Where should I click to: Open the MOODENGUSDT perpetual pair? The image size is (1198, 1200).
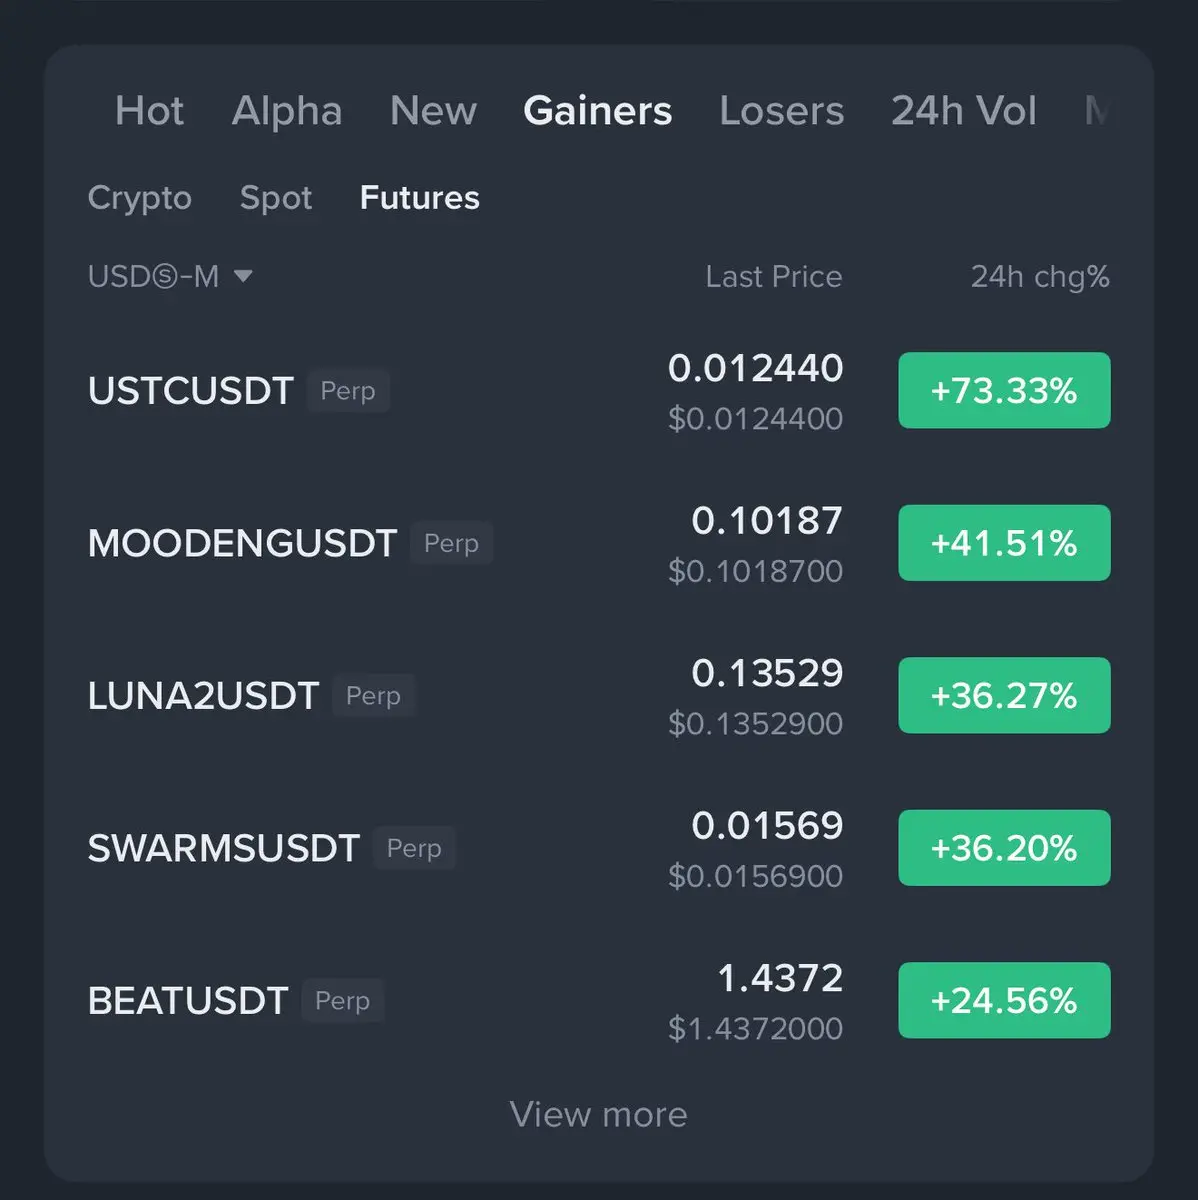click(599, 543)
